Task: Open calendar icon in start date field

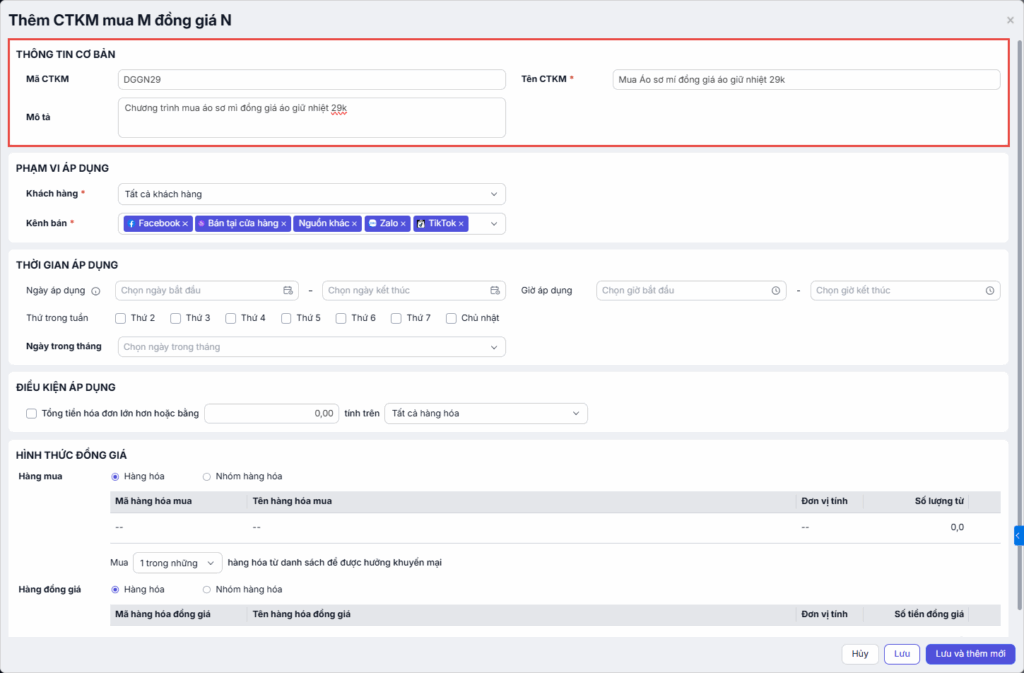Action: click(288, 290)
